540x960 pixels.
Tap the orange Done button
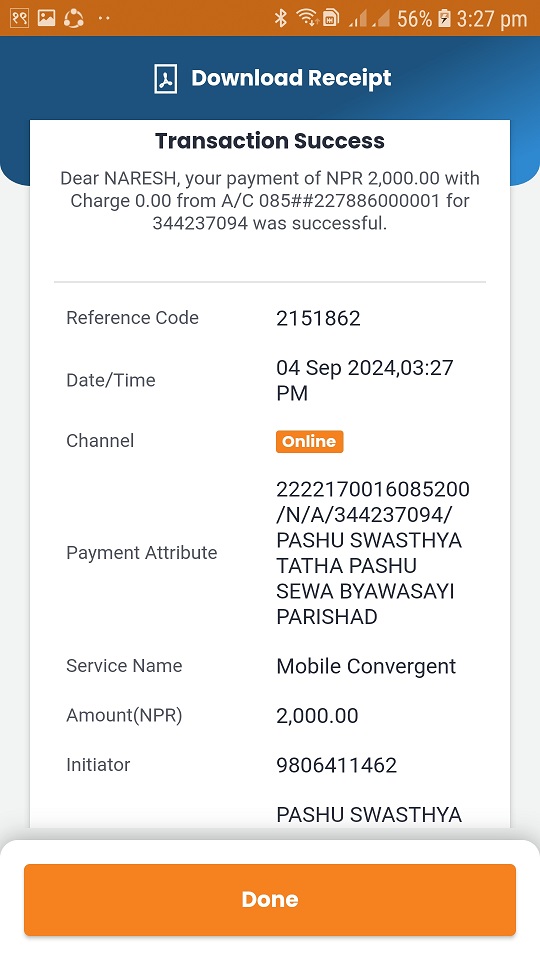click(270, 899)
